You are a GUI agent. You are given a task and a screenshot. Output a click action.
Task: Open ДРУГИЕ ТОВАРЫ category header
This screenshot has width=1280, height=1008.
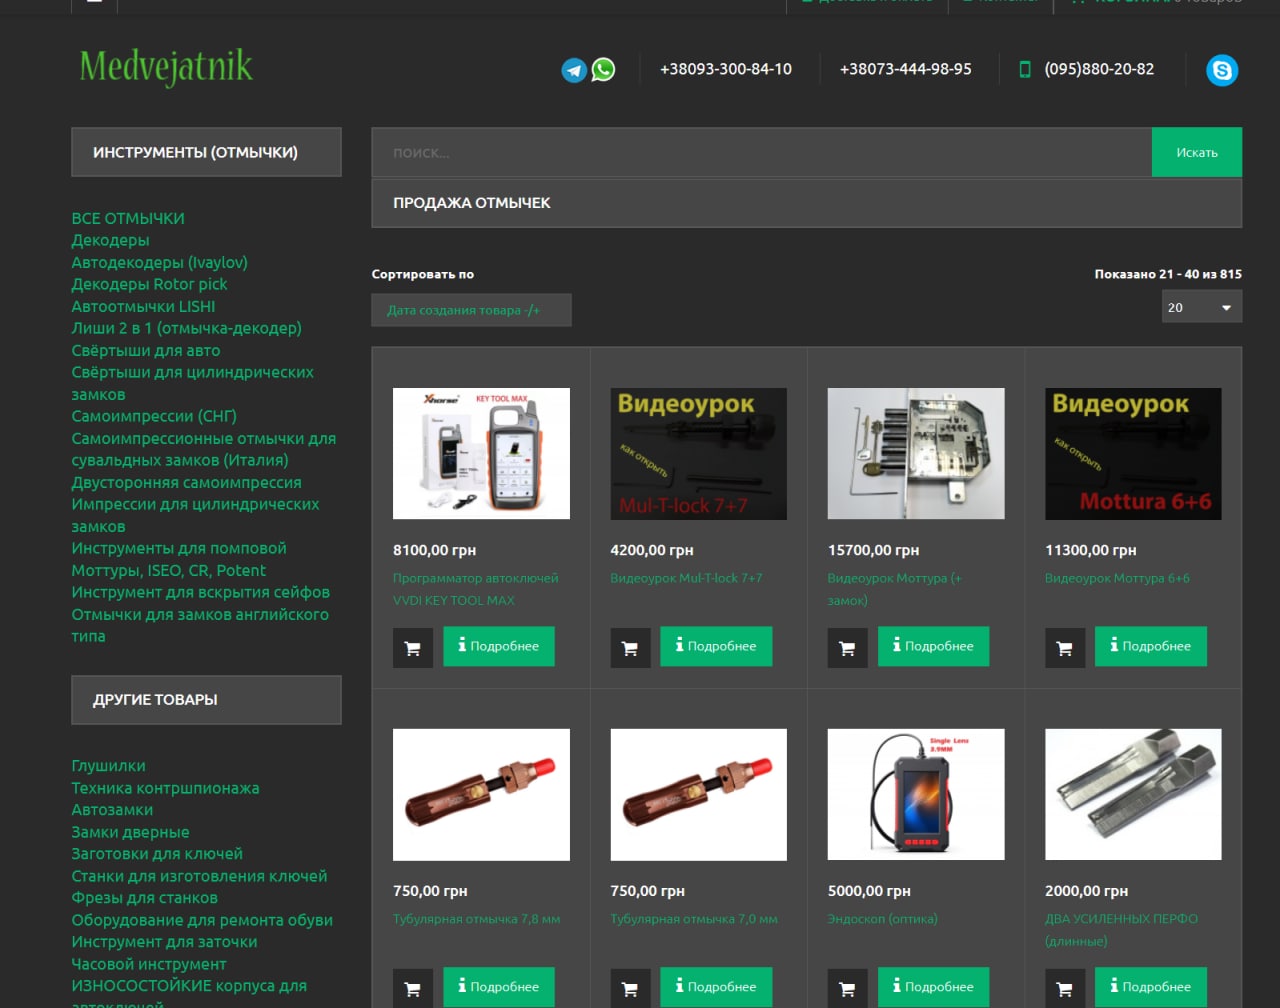[206, 699]
